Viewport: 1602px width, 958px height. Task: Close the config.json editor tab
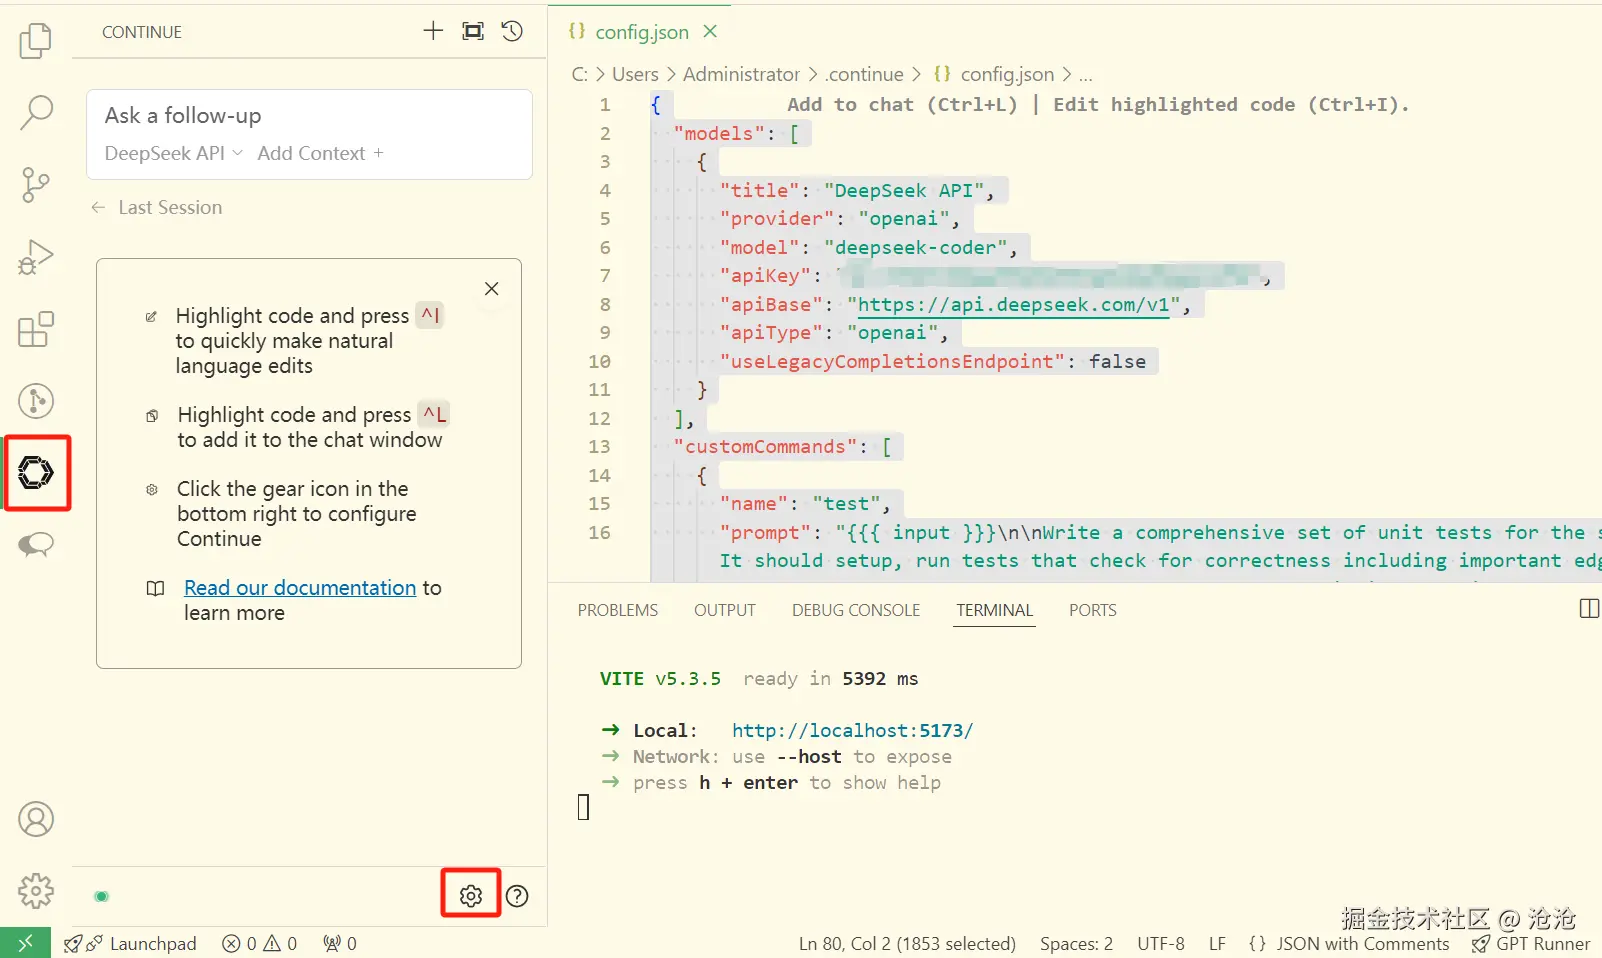coord(710,31)
